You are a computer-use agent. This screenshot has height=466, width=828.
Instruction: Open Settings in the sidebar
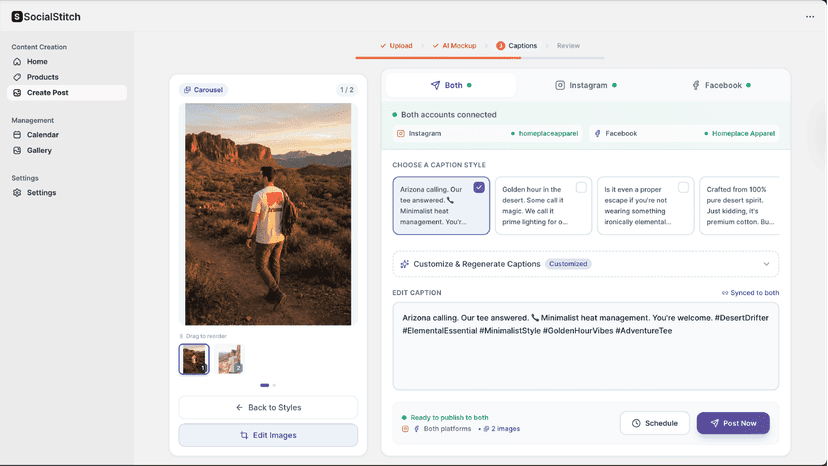tap(67, 193)
